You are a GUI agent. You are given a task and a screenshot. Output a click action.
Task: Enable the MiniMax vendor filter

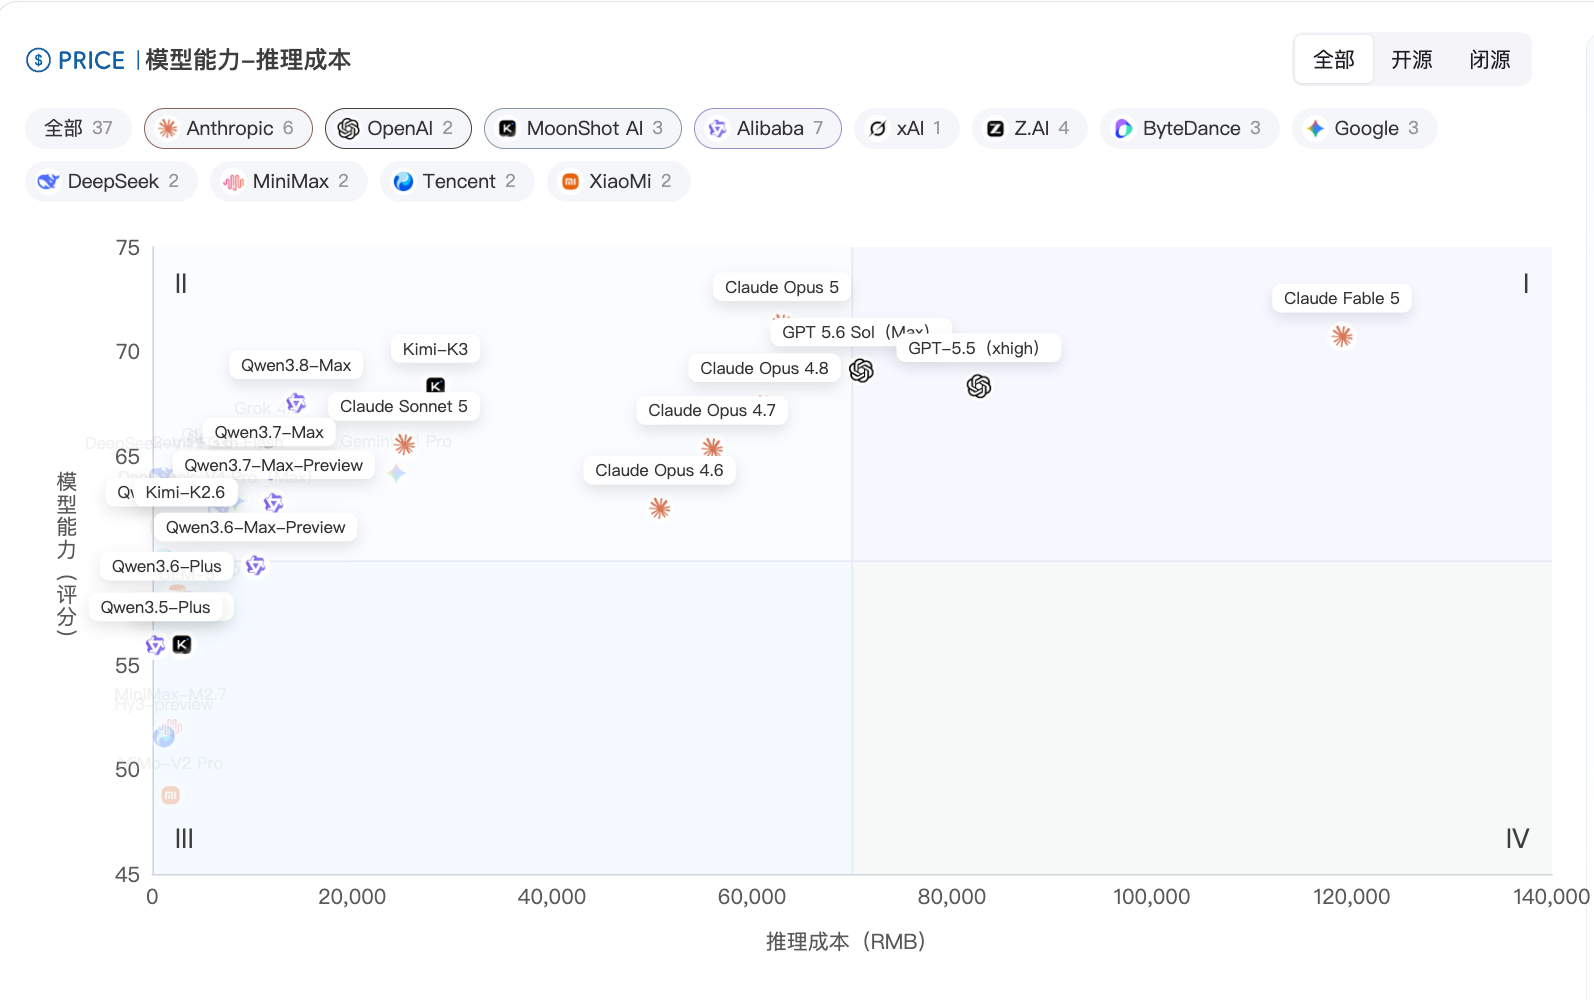(289, 181)
